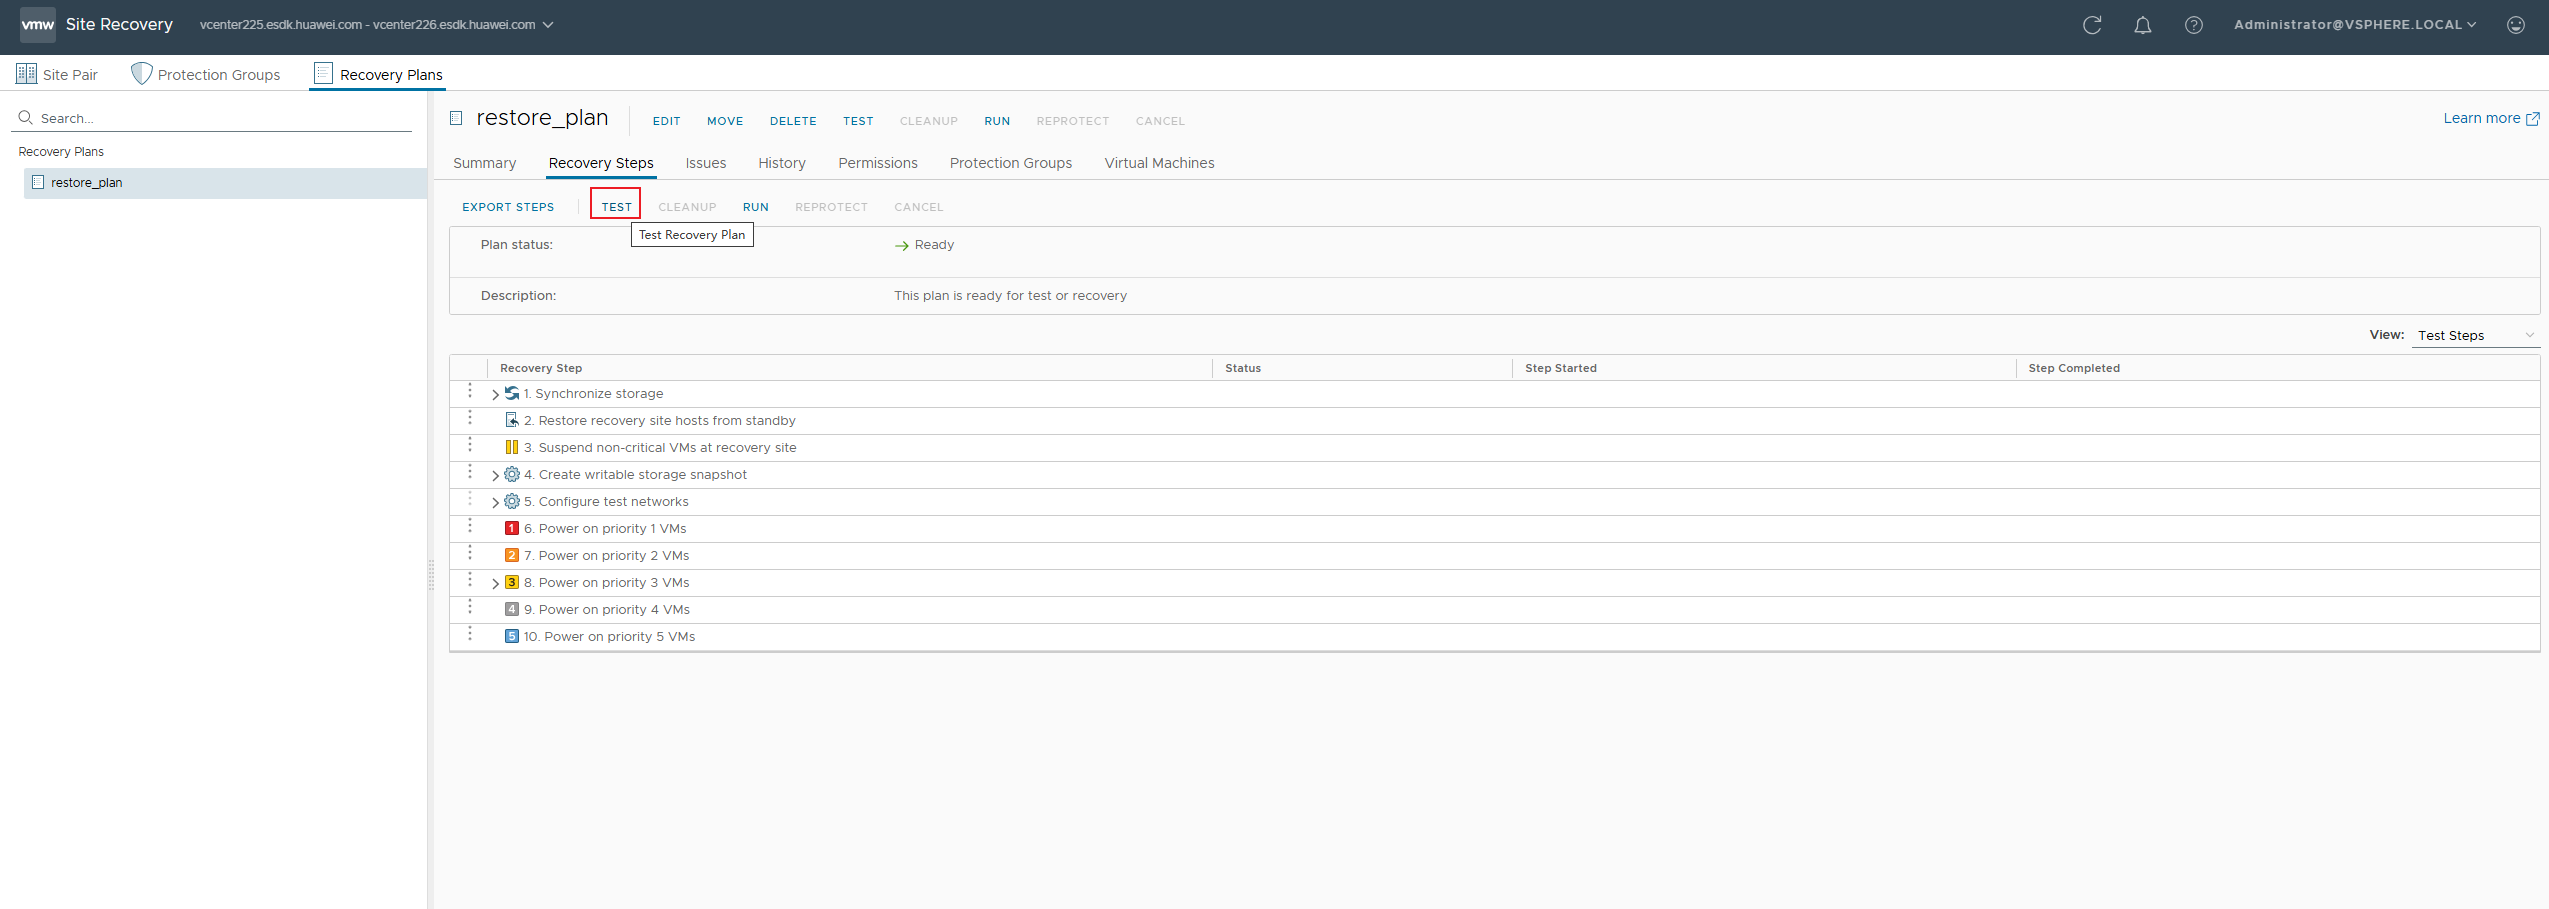Open the View Test Steps dropdown

click(x=2476, y=335)
